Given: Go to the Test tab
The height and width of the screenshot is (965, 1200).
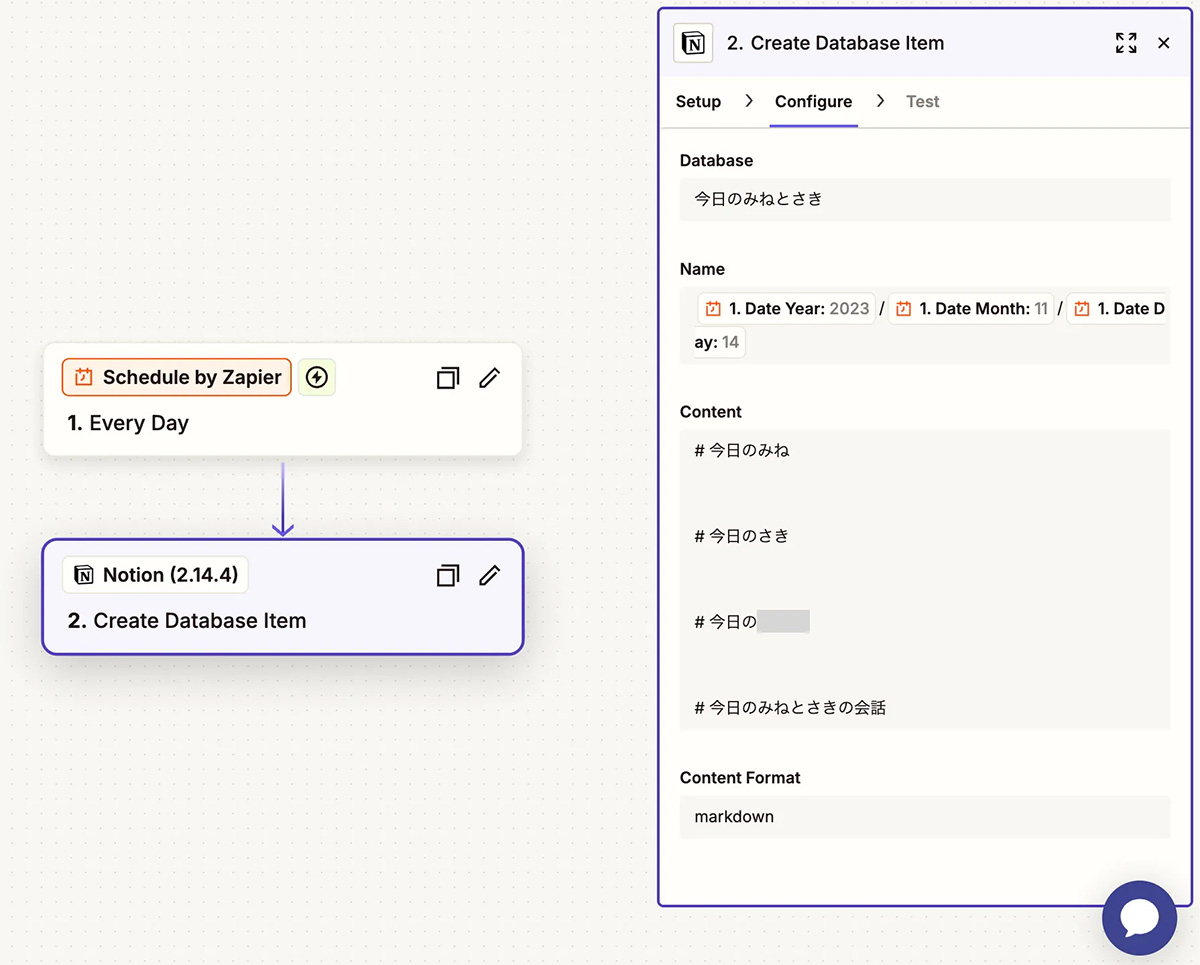Looking at the screenshot, I should (x=922, y=101).
